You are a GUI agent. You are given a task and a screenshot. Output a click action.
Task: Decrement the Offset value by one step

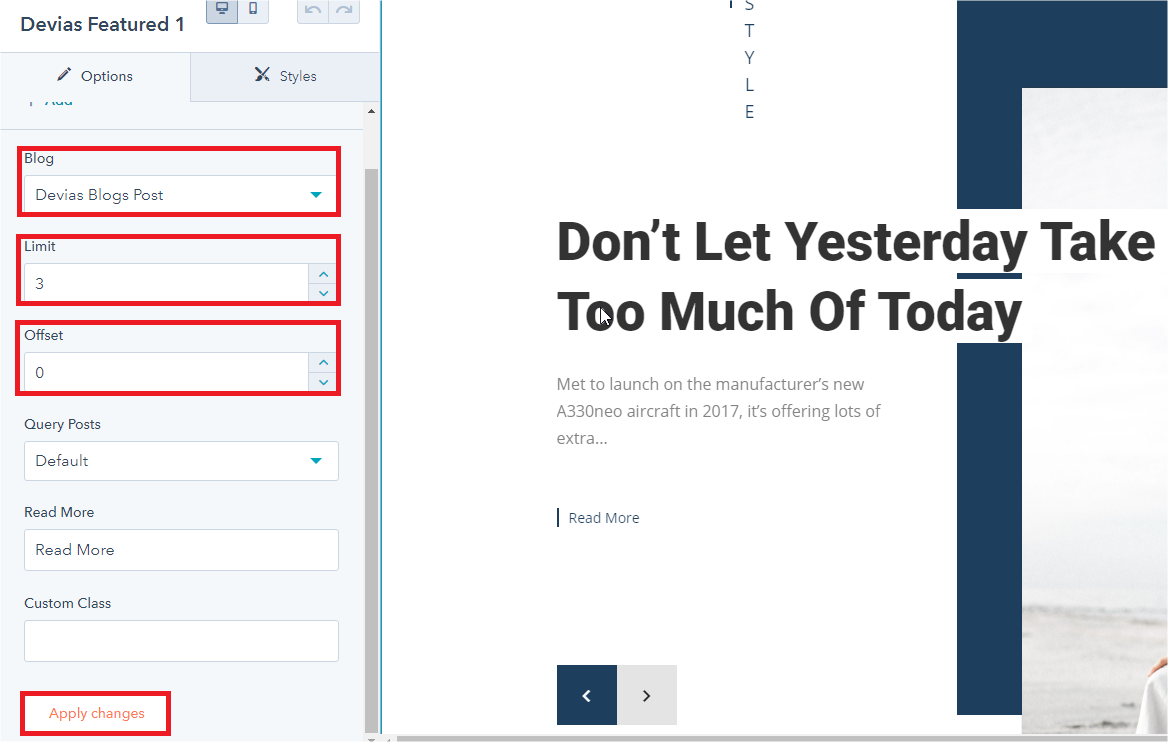[x=323, y=382]
